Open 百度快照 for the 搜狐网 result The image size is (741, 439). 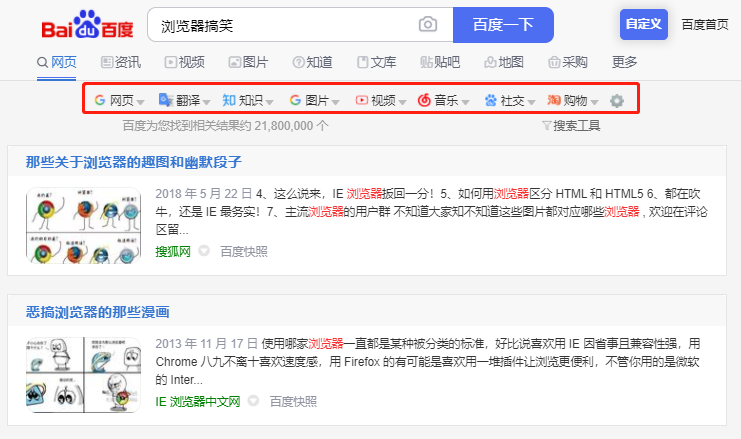pyautogui.click(x=244, y=251)
